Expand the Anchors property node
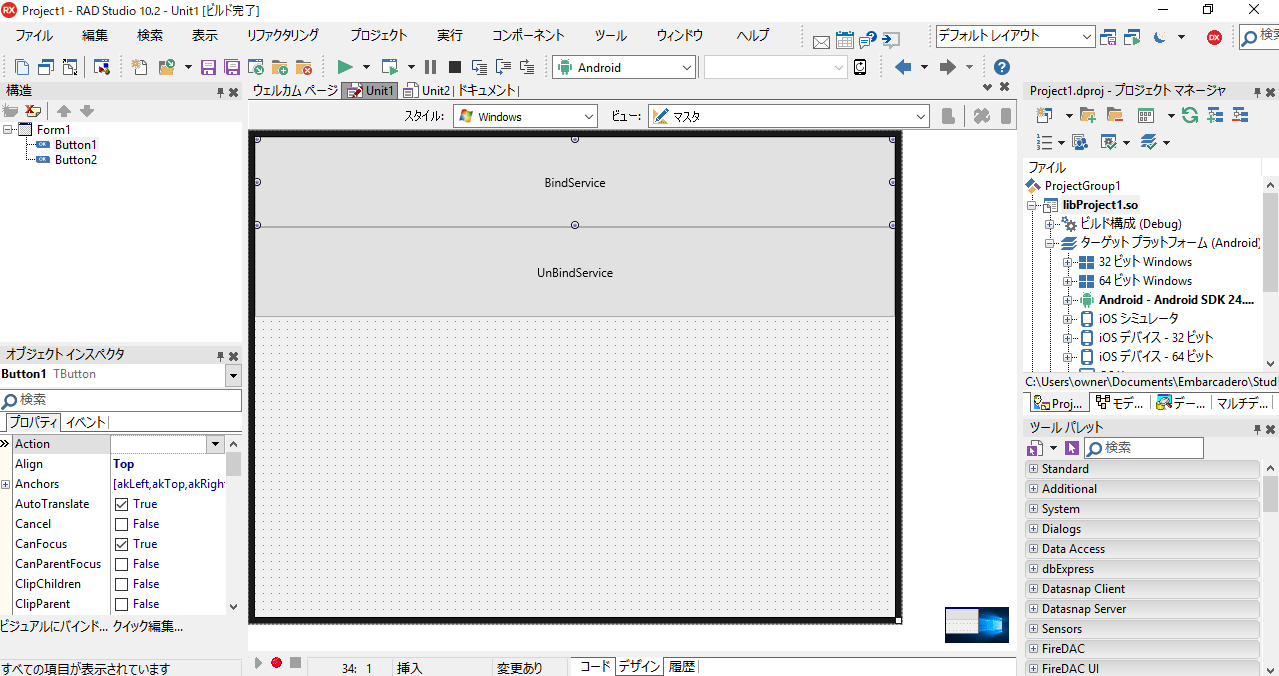Image resolution: width=1279 pixels, height=676 pixels. click(x=6, y=484)
